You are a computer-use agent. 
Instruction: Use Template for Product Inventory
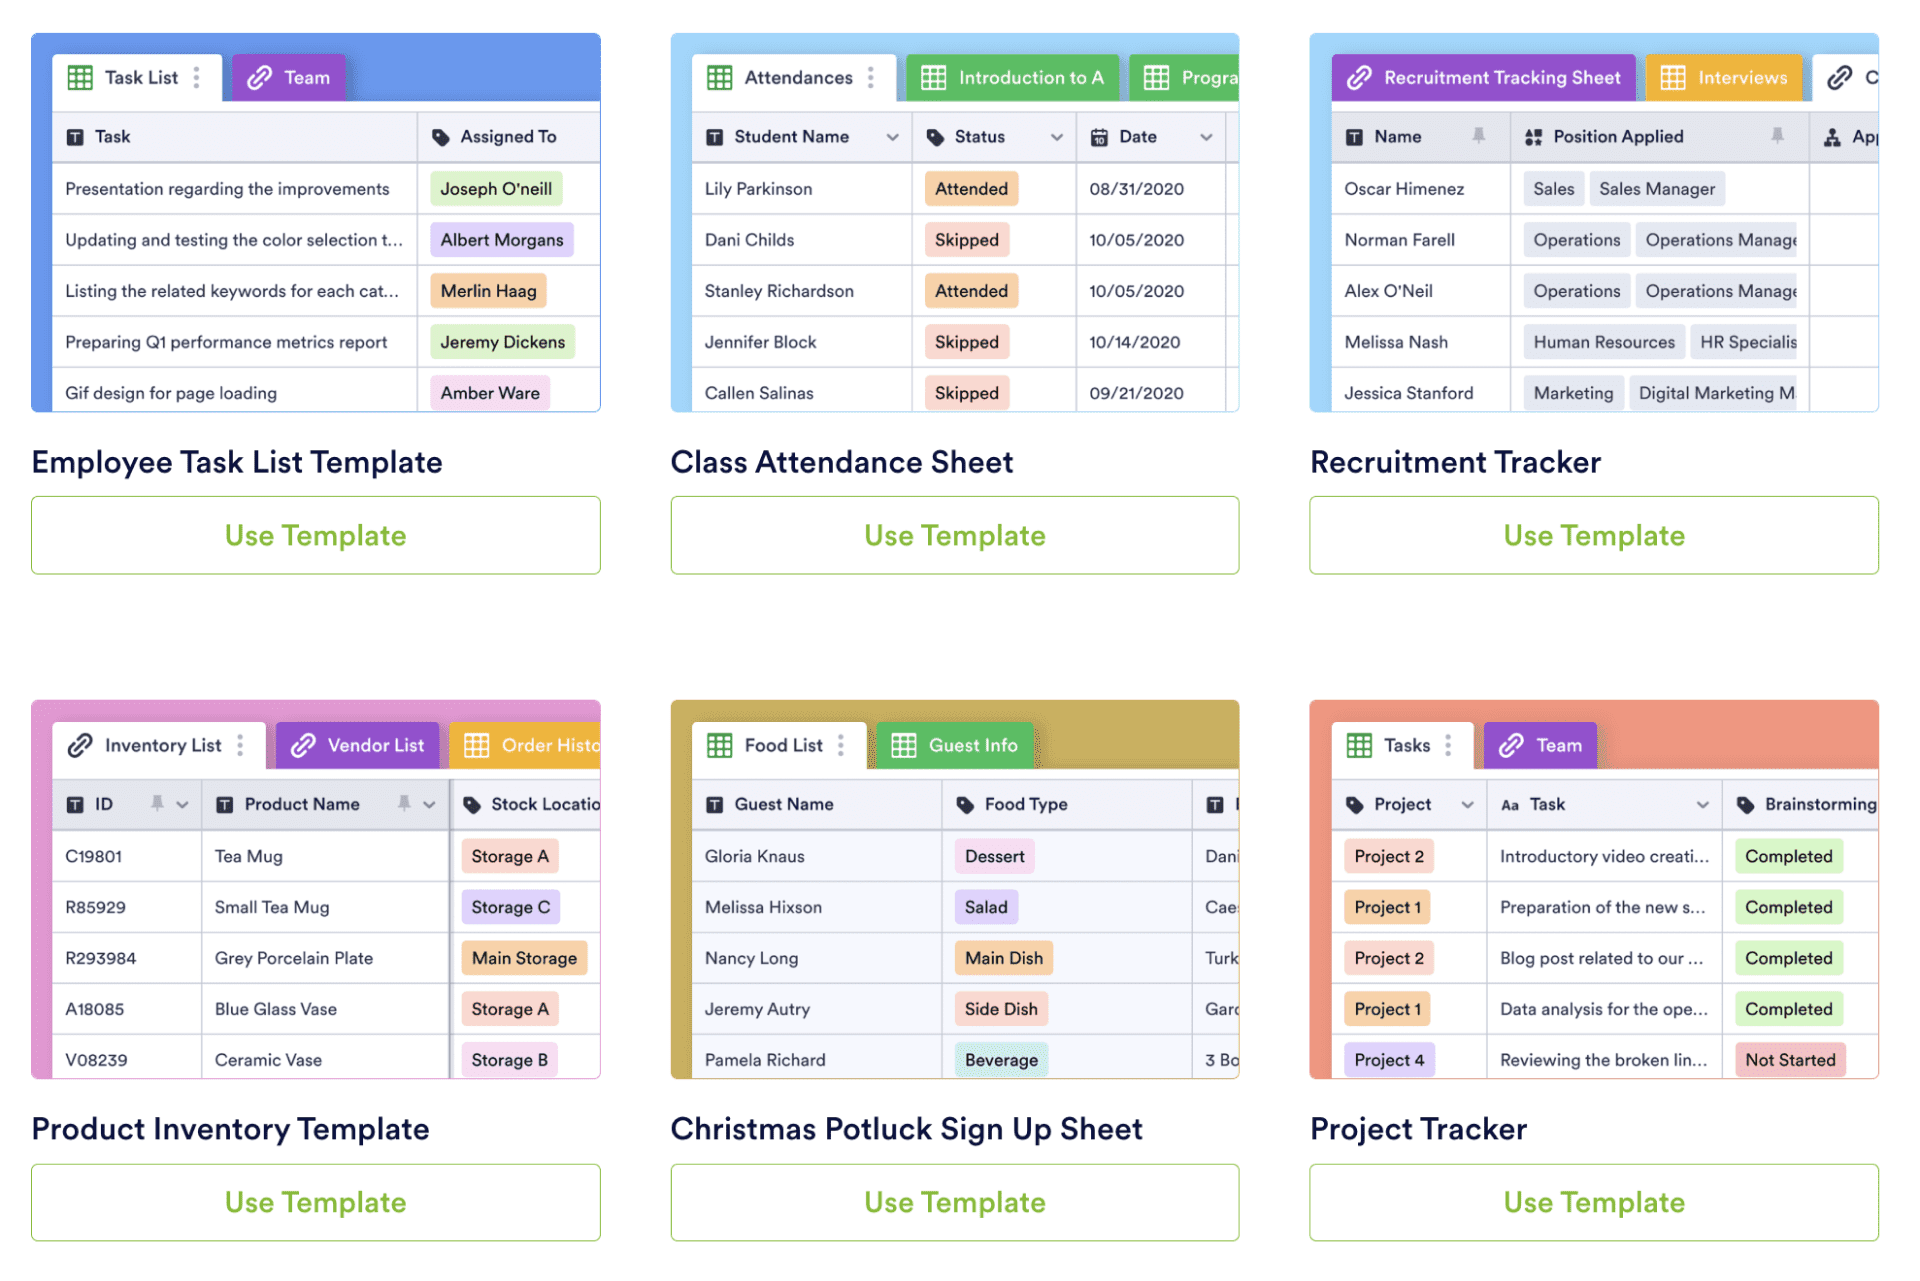tap(316, 1202)
